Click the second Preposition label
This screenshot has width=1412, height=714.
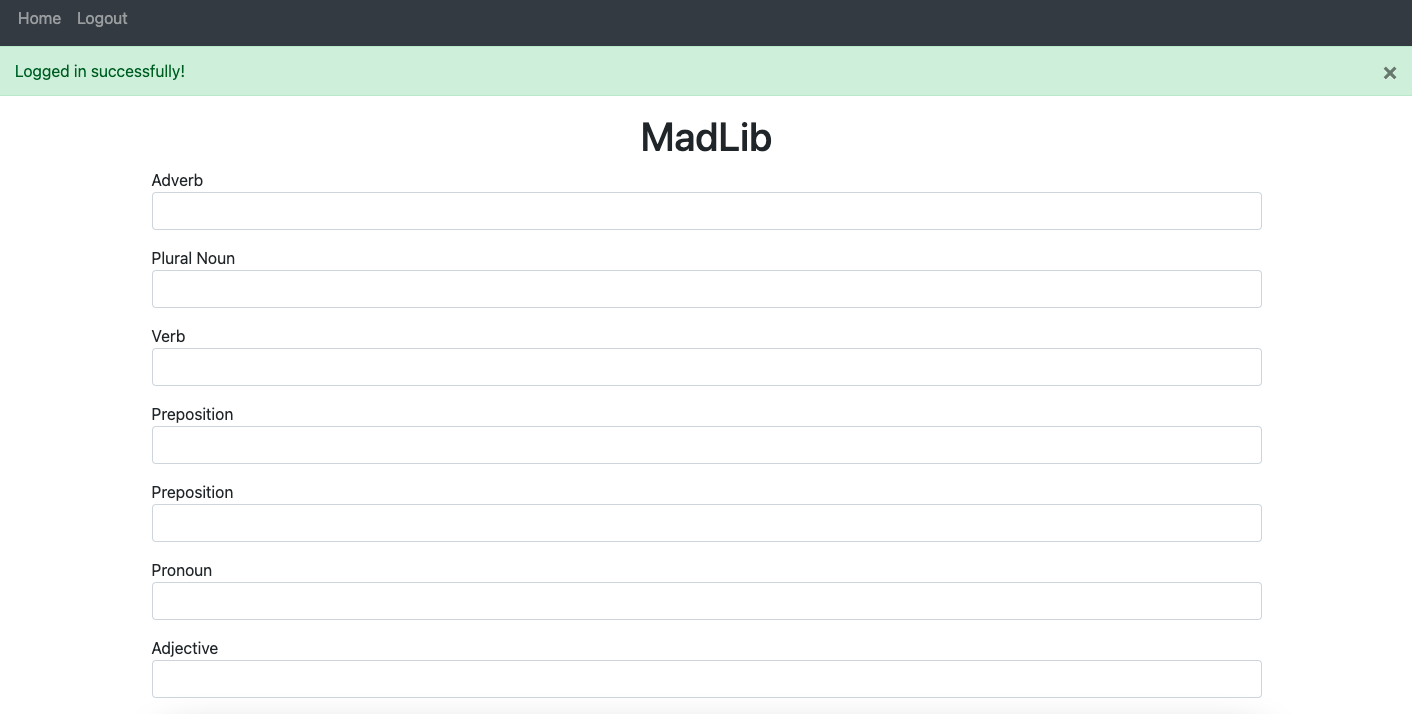point(192,492)
